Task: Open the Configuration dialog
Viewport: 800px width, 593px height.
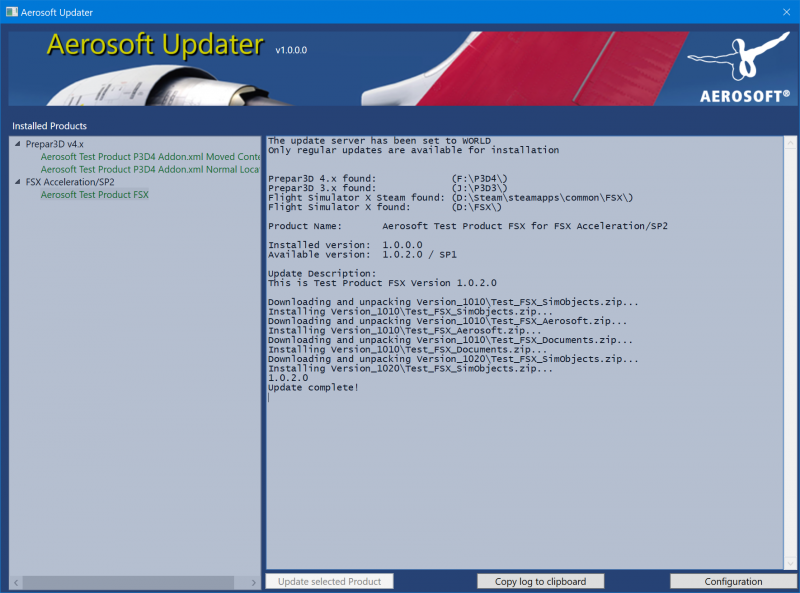Action: [733, 581]
